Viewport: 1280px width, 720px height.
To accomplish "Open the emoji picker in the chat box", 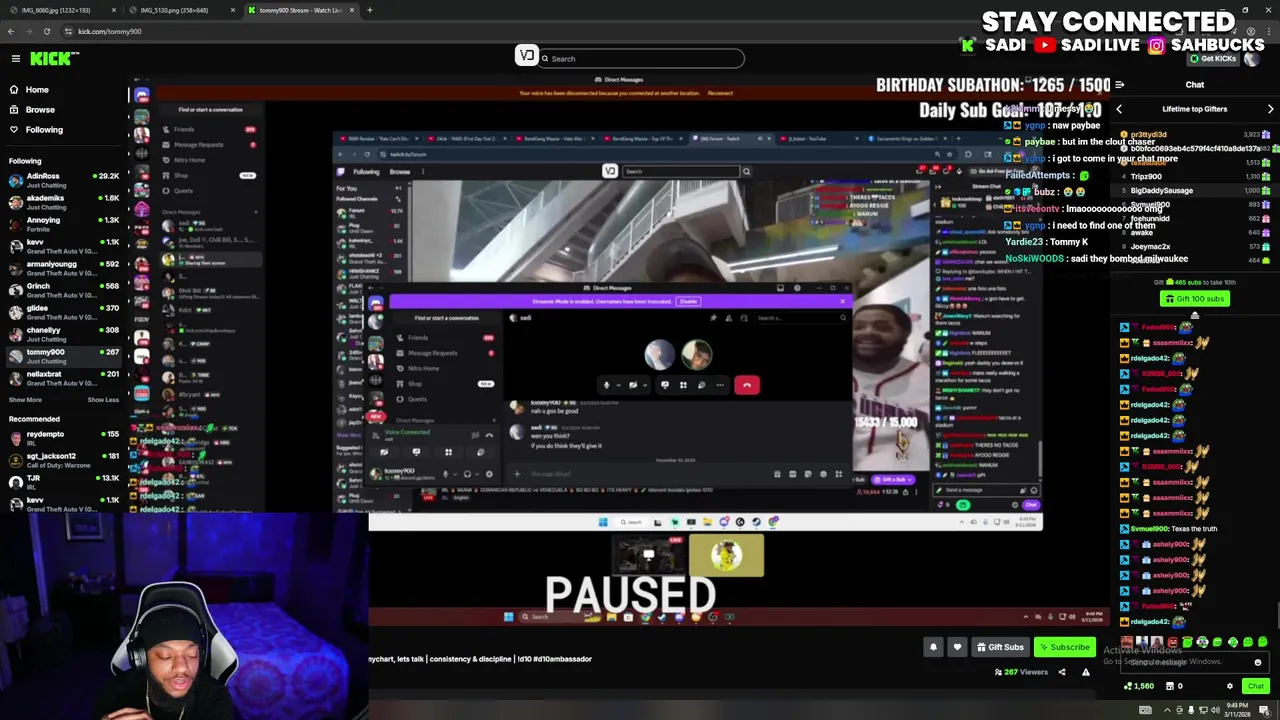I will (x=1258, y=662).
